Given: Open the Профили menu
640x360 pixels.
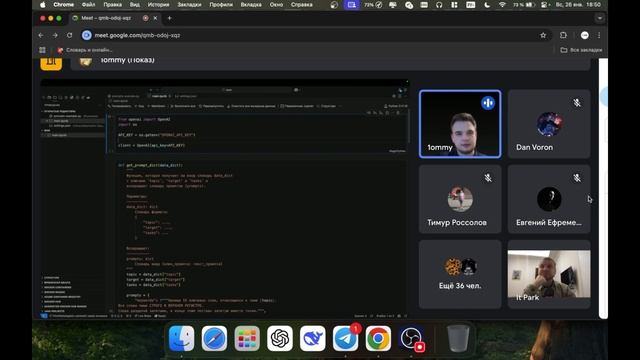Looking at the screenshot, I should [x=221, y=5].
